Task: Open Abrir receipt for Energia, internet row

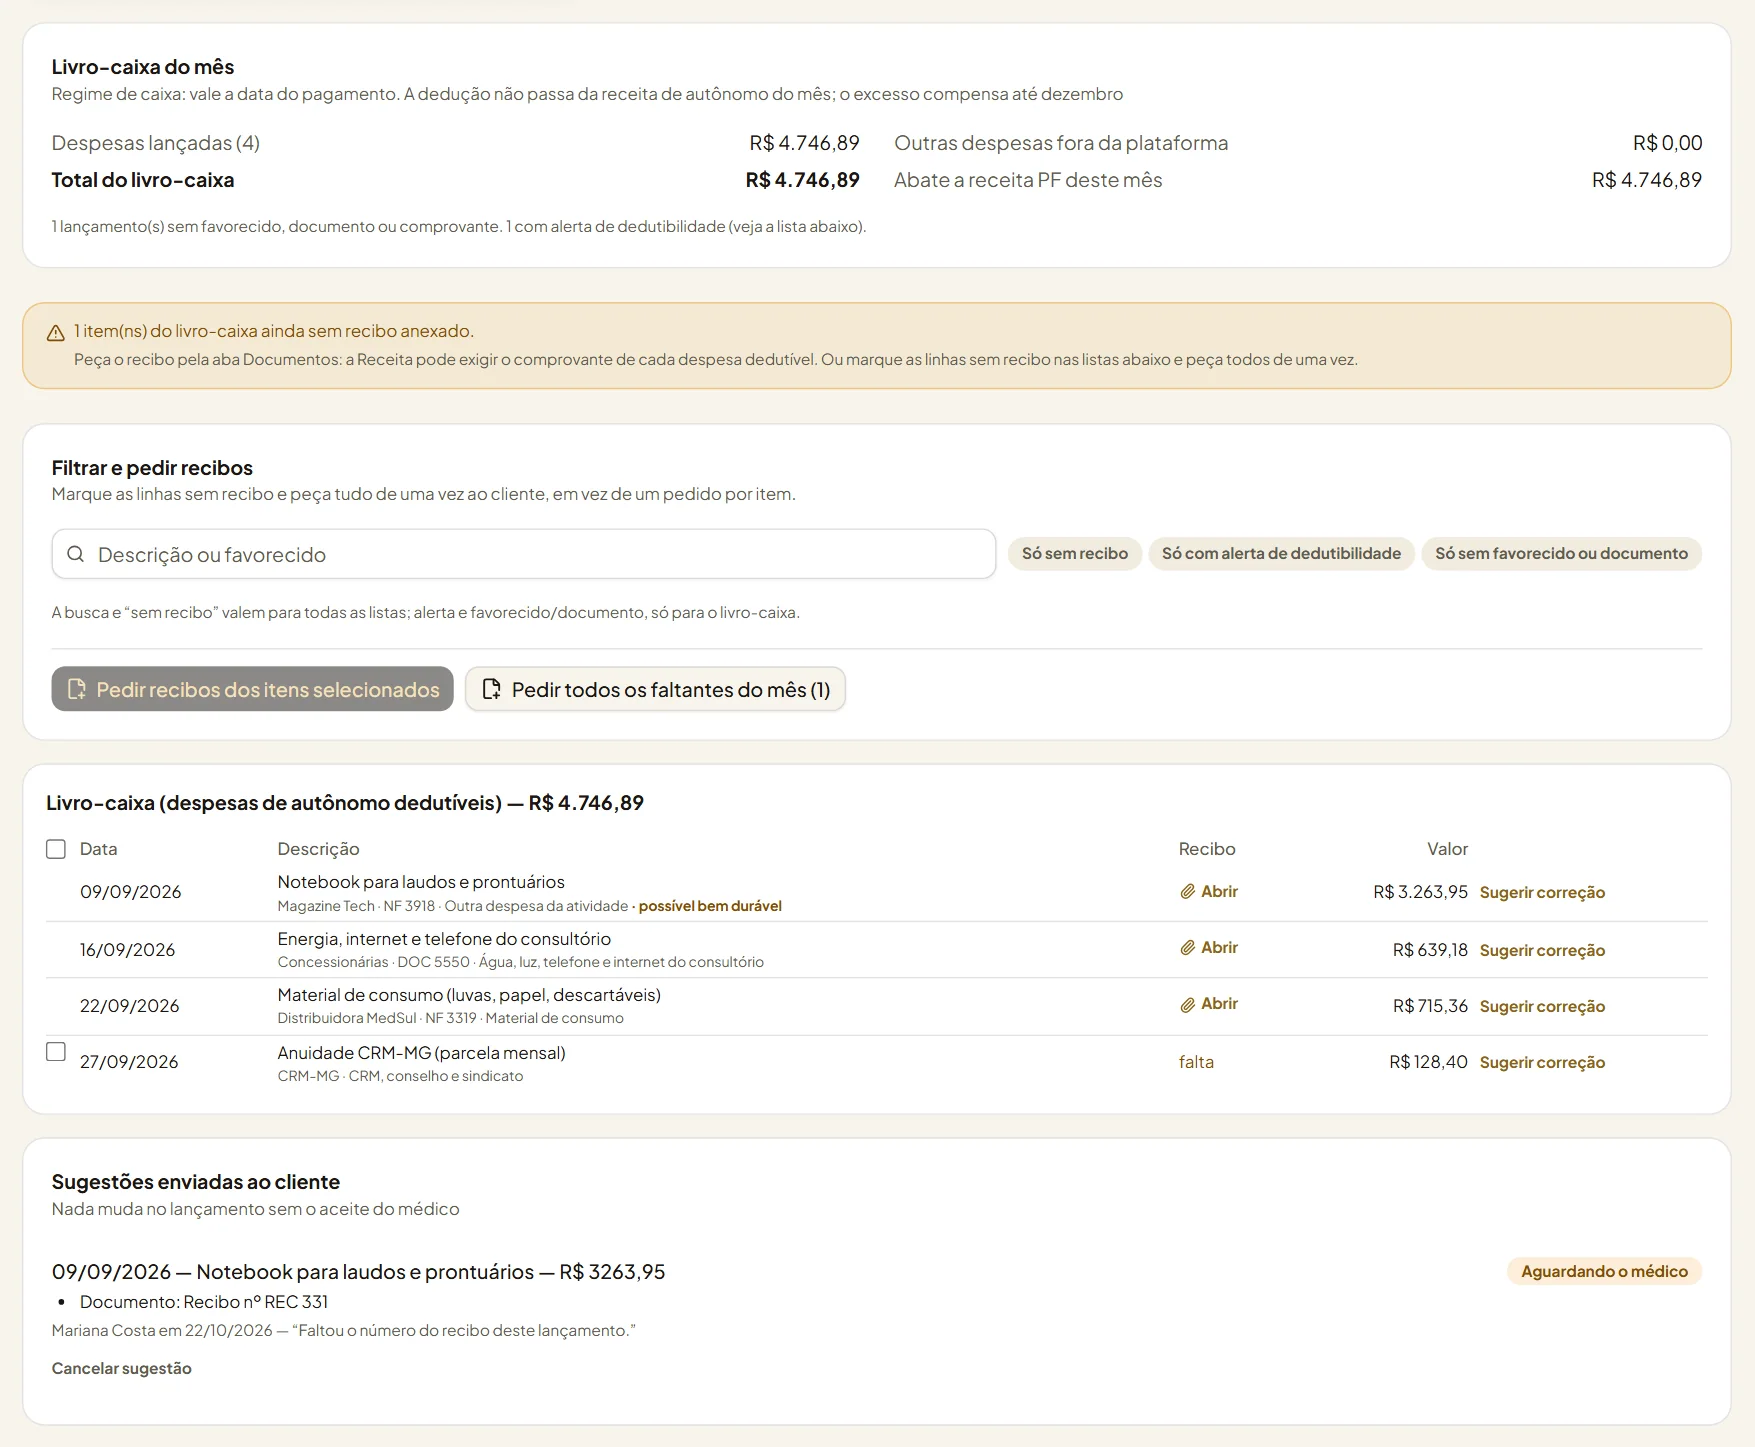Action: (x=1209, y=947)
